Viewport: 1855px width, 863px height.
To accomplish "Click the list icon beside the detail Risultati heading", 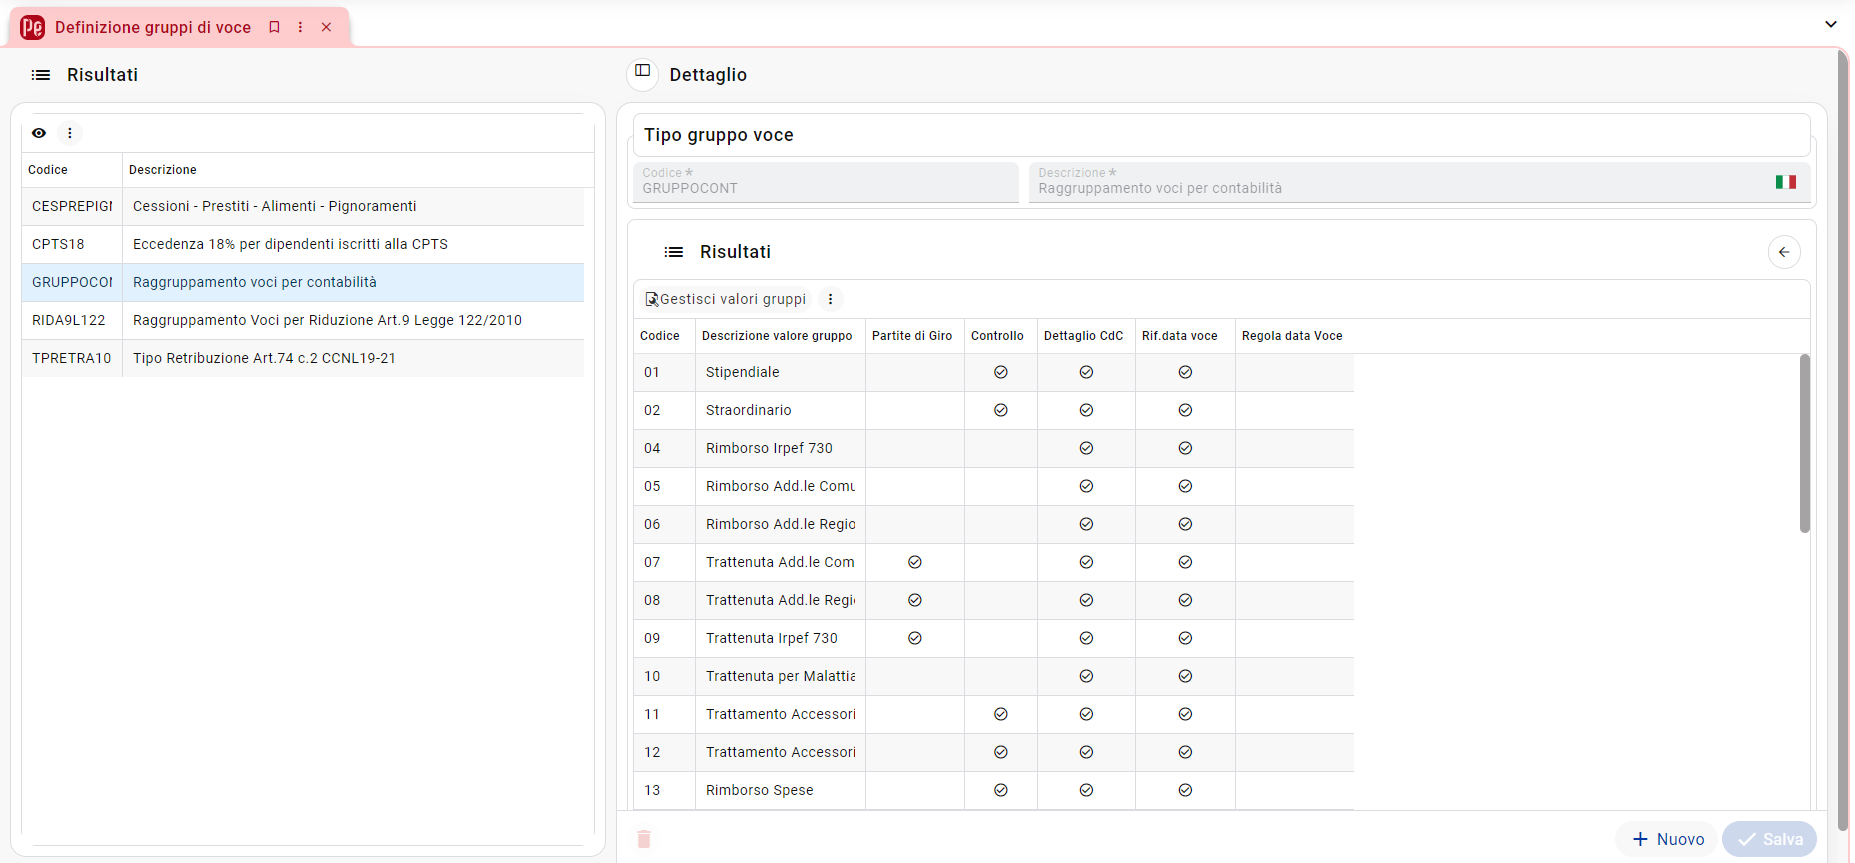I will pyautogui.click(x=674, y=252).
